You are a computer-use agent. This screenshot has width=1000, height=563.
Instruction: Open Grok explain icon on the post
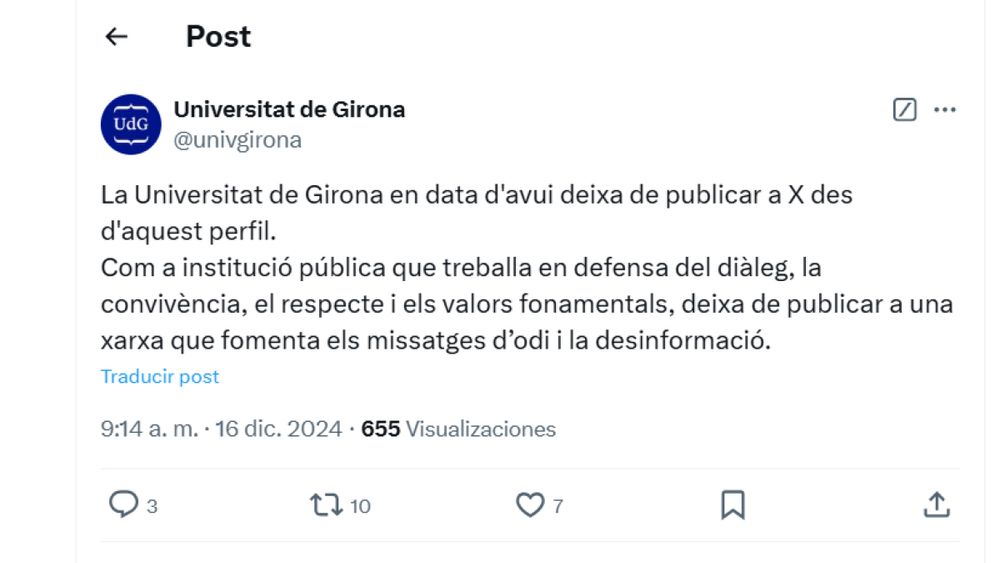(904, 110)
